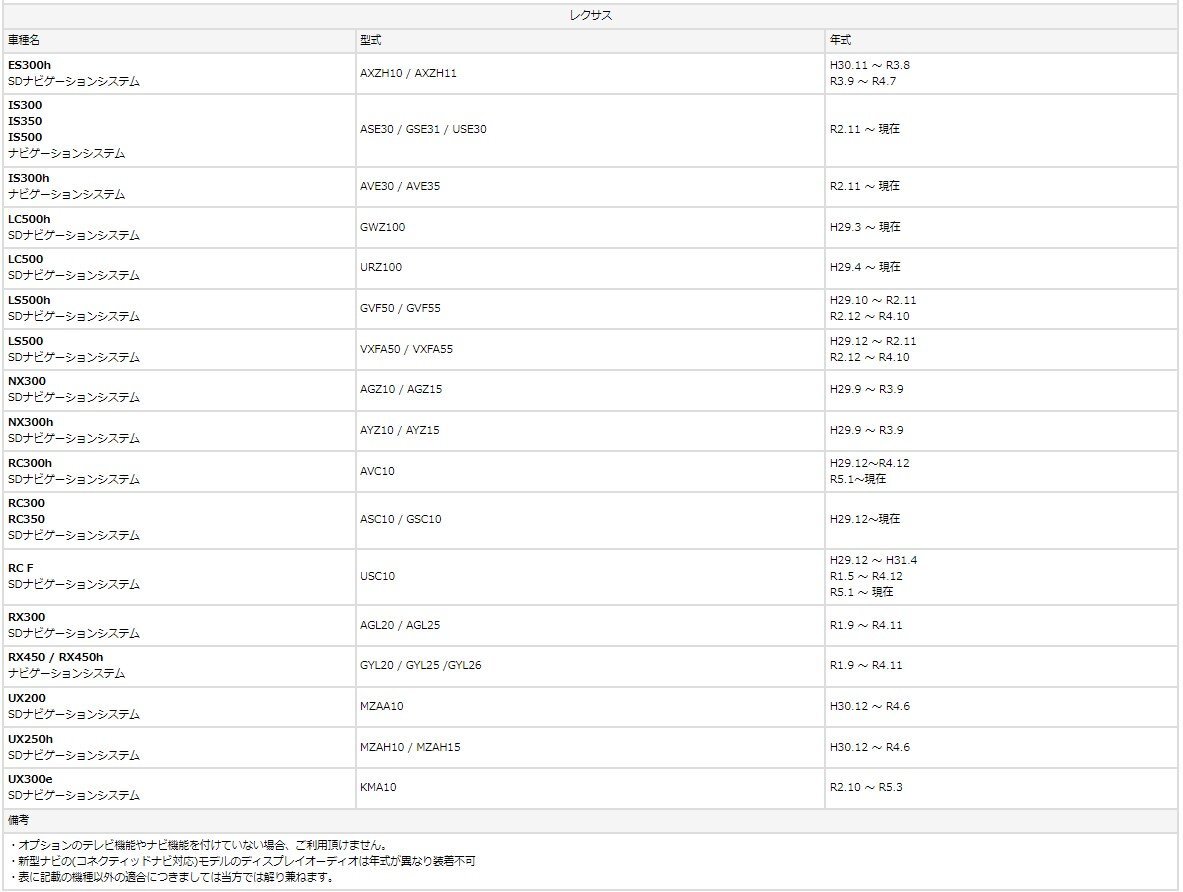Click the note starting 表に記載の機種以外
Viewport: 1183px width, 892px height.
coord(172,877)
